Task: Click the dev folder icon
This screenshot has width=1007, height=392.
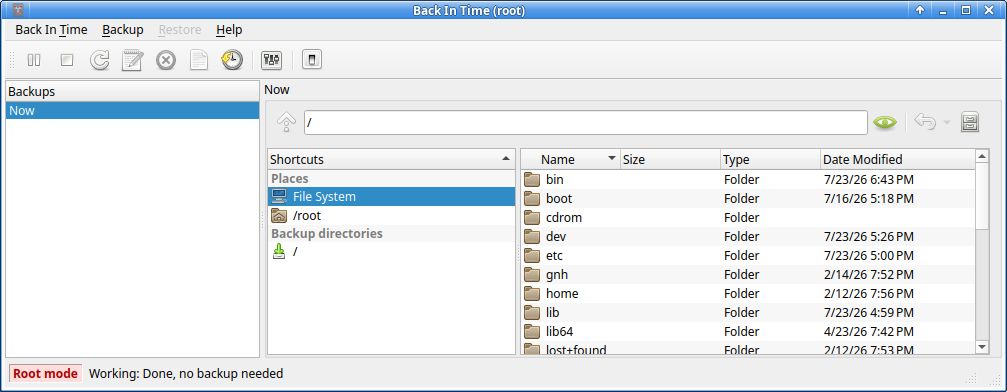Action: (532, 236)
